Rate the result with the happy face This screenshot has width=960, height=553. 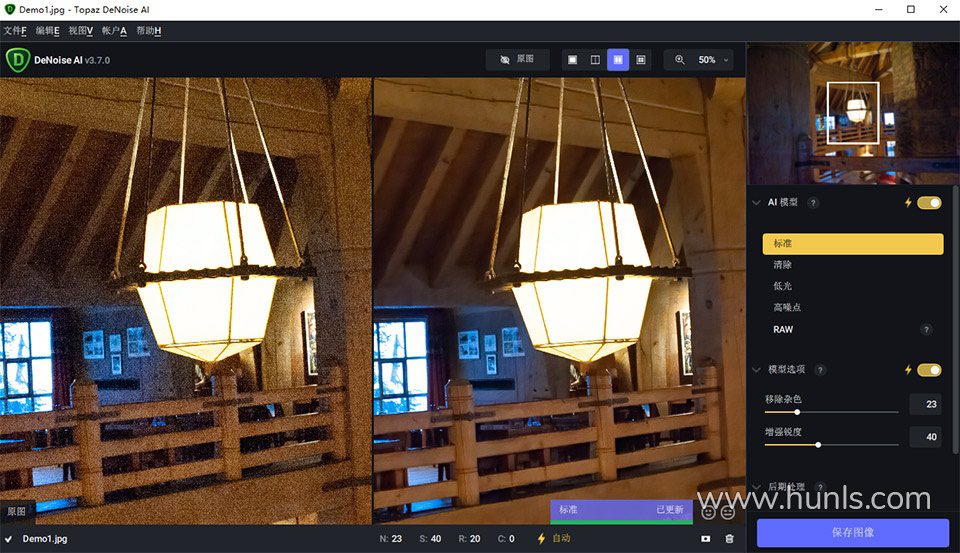(708, 512)
